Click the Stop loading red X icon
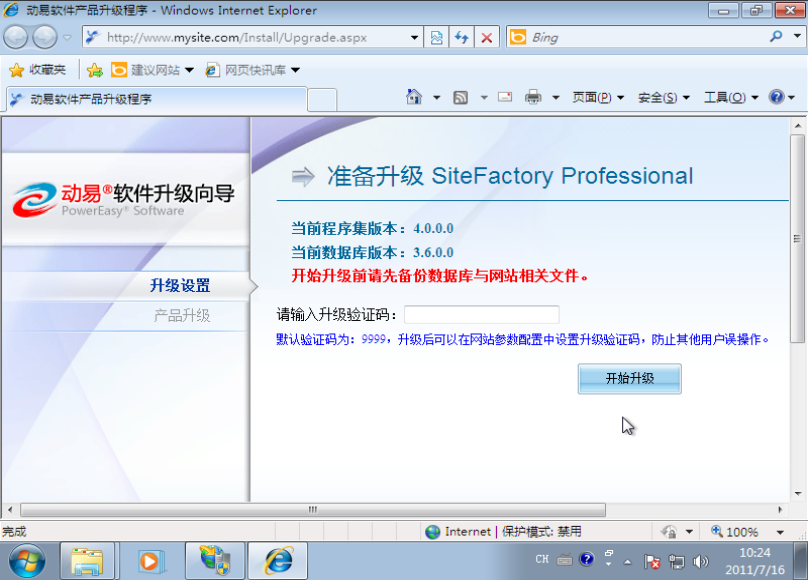The image size is (808, 580). (486, 37)
